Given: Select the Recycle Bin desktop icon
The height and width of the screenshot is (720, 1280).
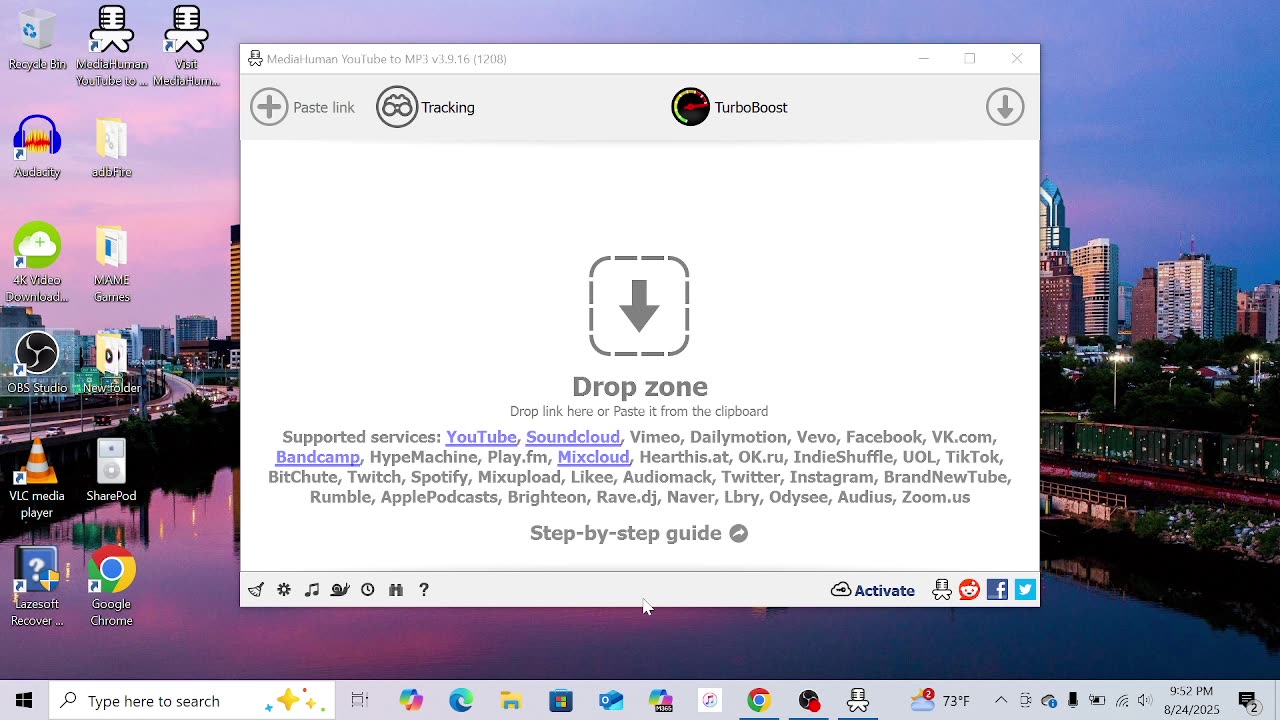Looking at the screenshot, I should [x=37, y=39].
